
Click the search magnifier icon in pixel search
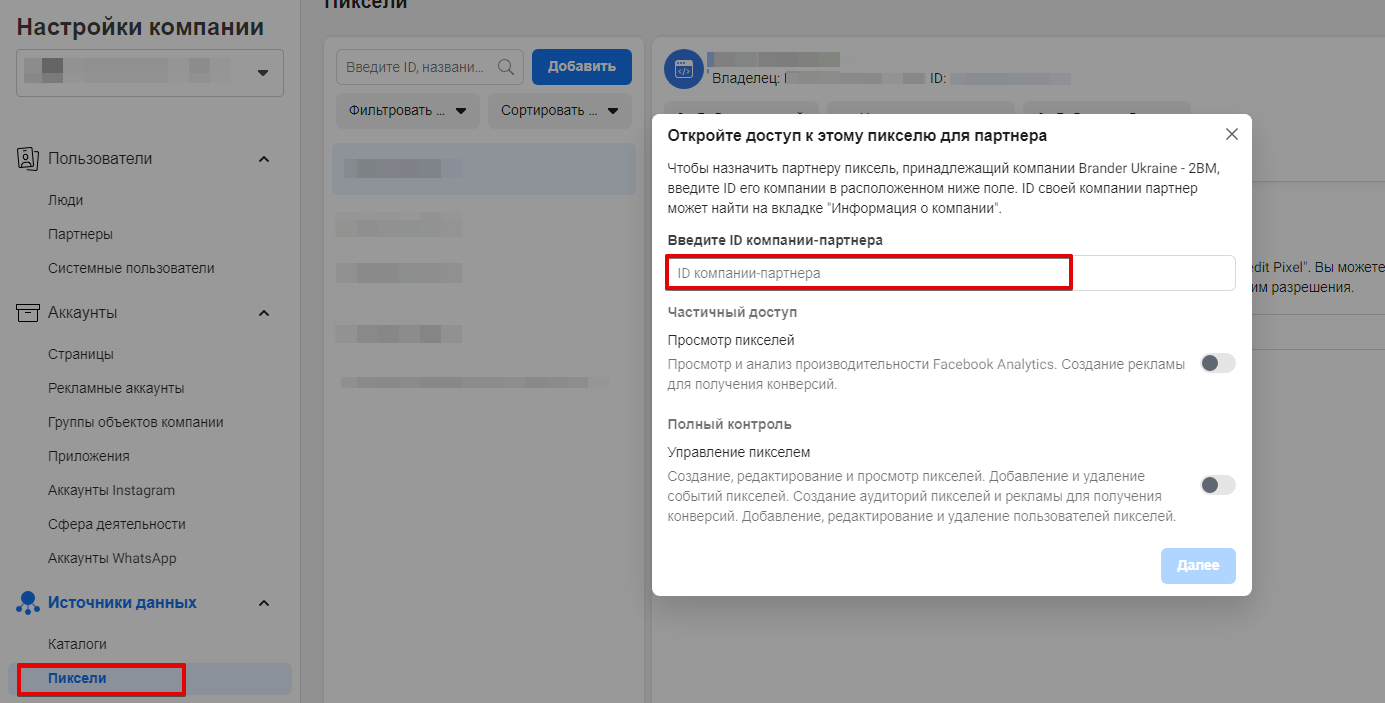506,67
